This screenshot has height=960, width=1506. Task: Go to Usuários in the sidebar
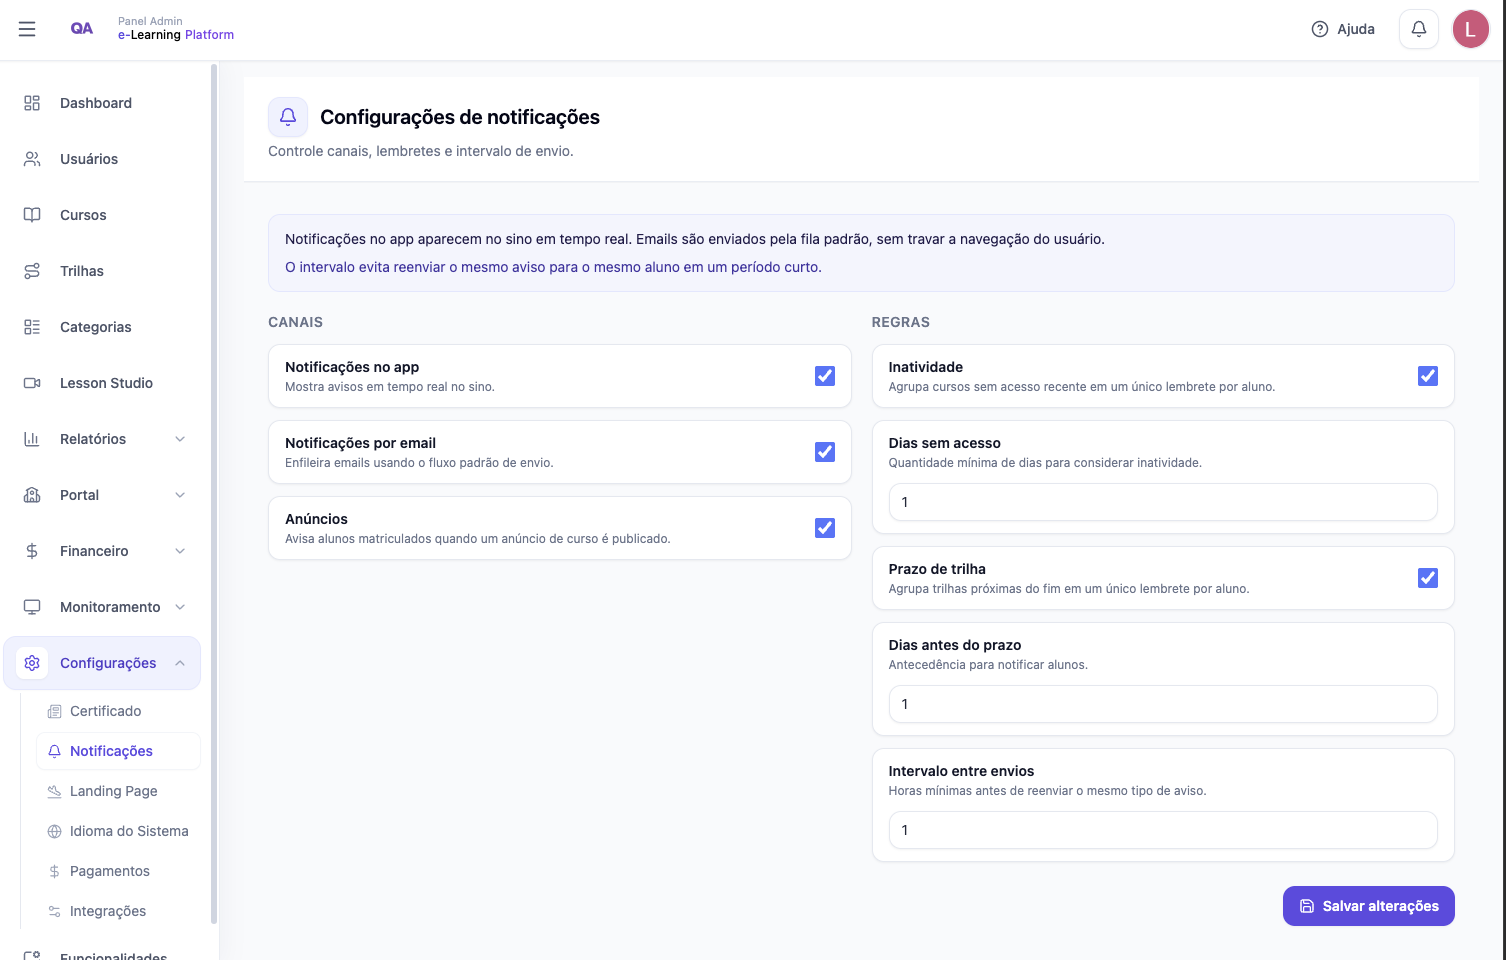click(102, 159)
